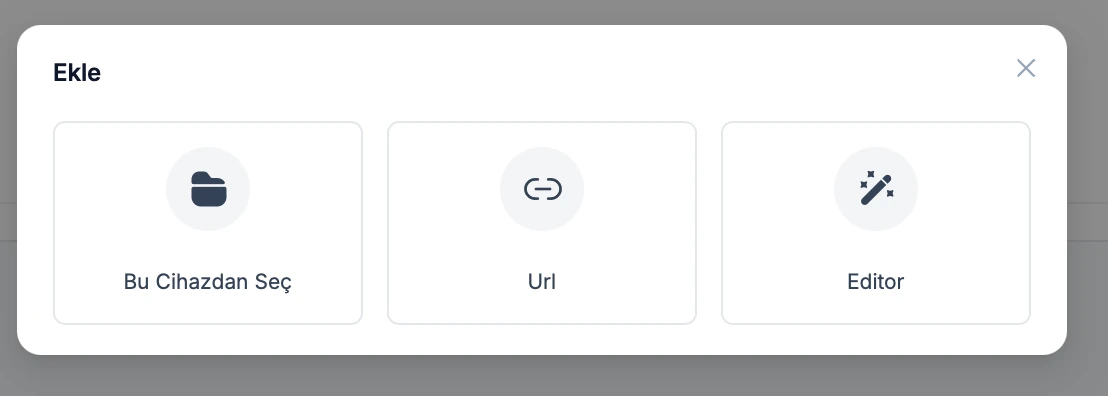1108x396 pixels.
Task: Tap the gray circle around the wand icon
Action: (876, 189)
